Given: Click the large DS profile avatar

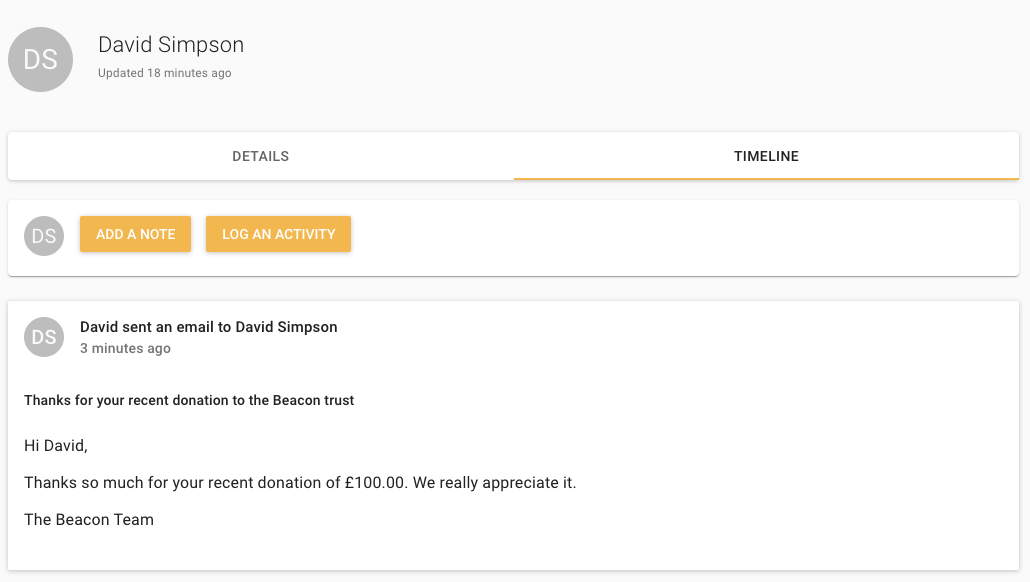Looking at the screenshot, I should click(x=40, y=60).
